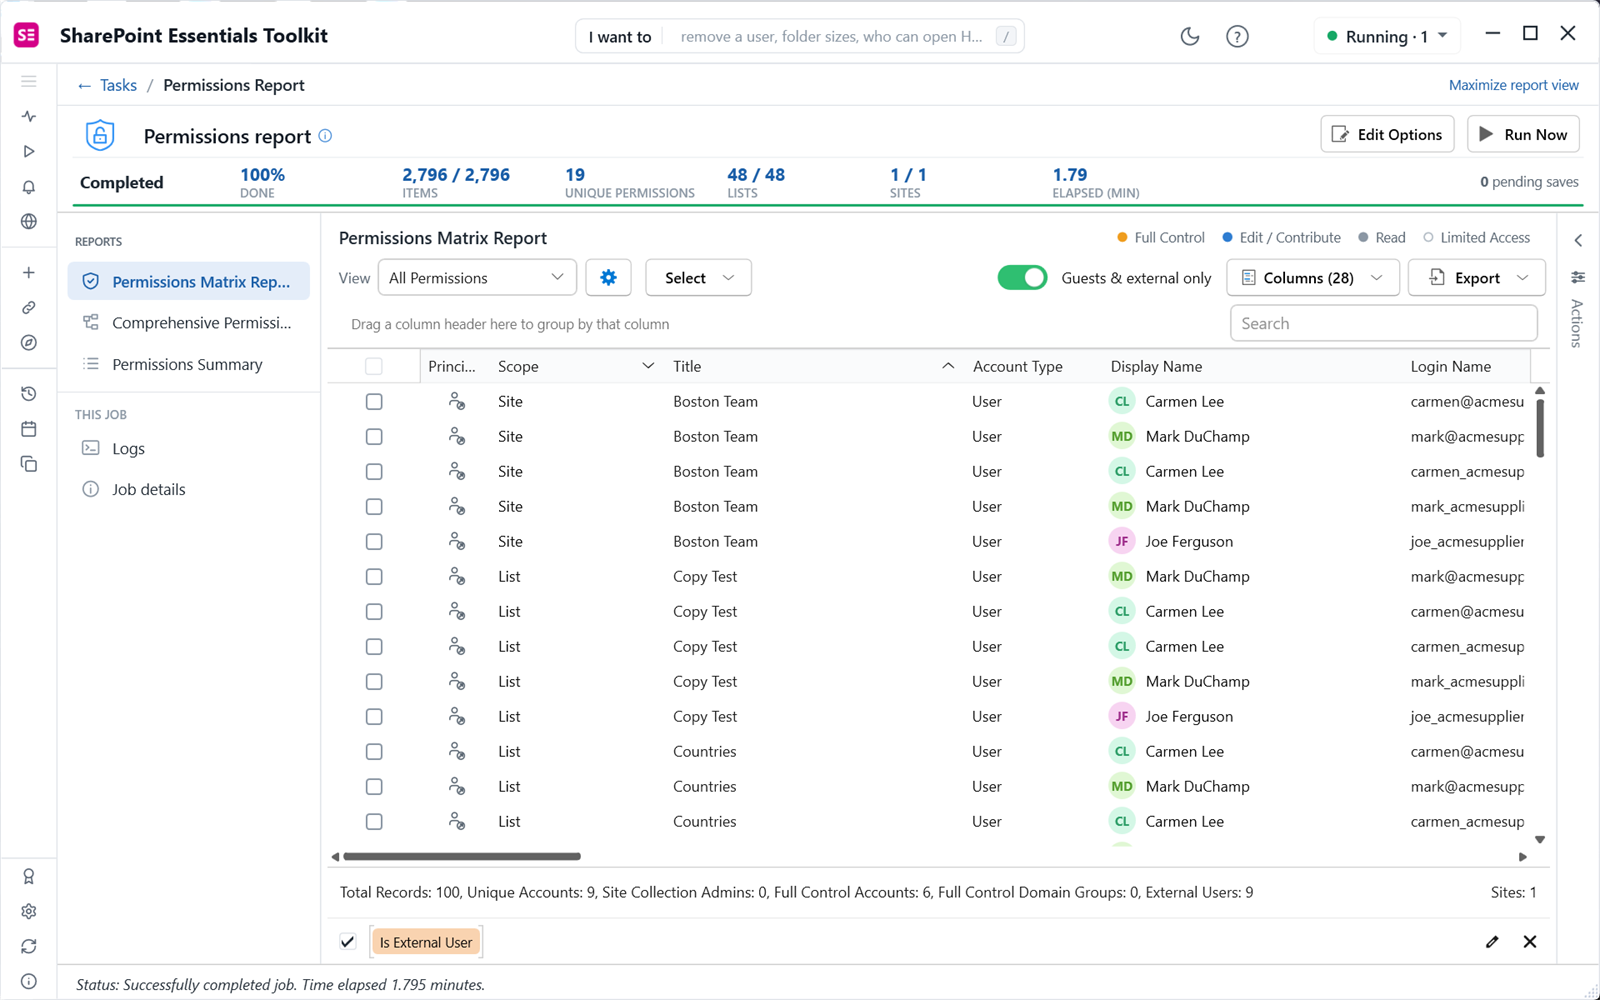1600x1000 pixels.
Task: Open the Select dropdown button
Action: tap(698, 278)
